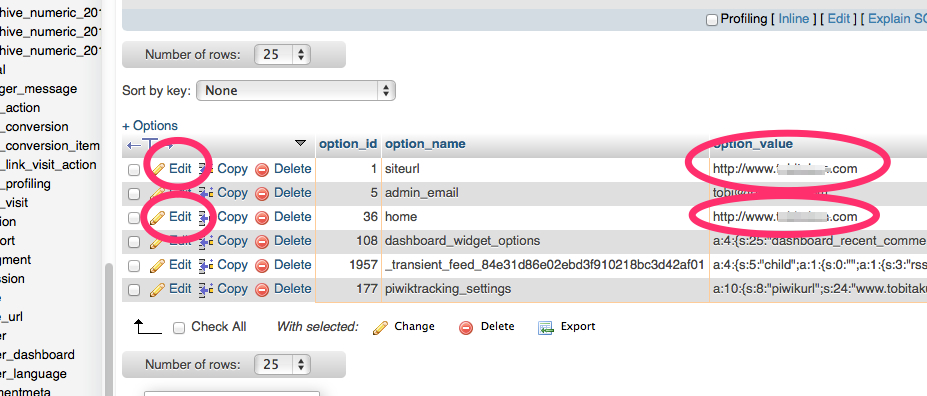Open the top Number of rows dropdown
This screenshot has height=396, width=927.
(282, 55)
